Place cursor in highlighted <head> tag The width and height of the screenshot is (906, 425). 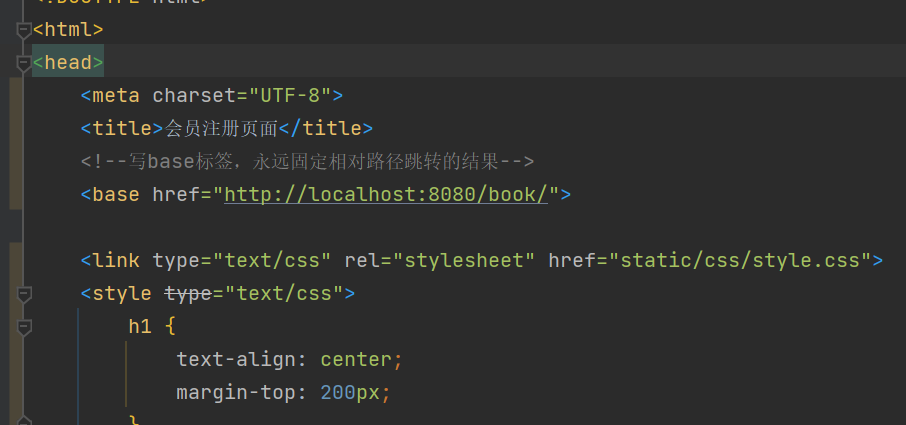click(68, 62)
